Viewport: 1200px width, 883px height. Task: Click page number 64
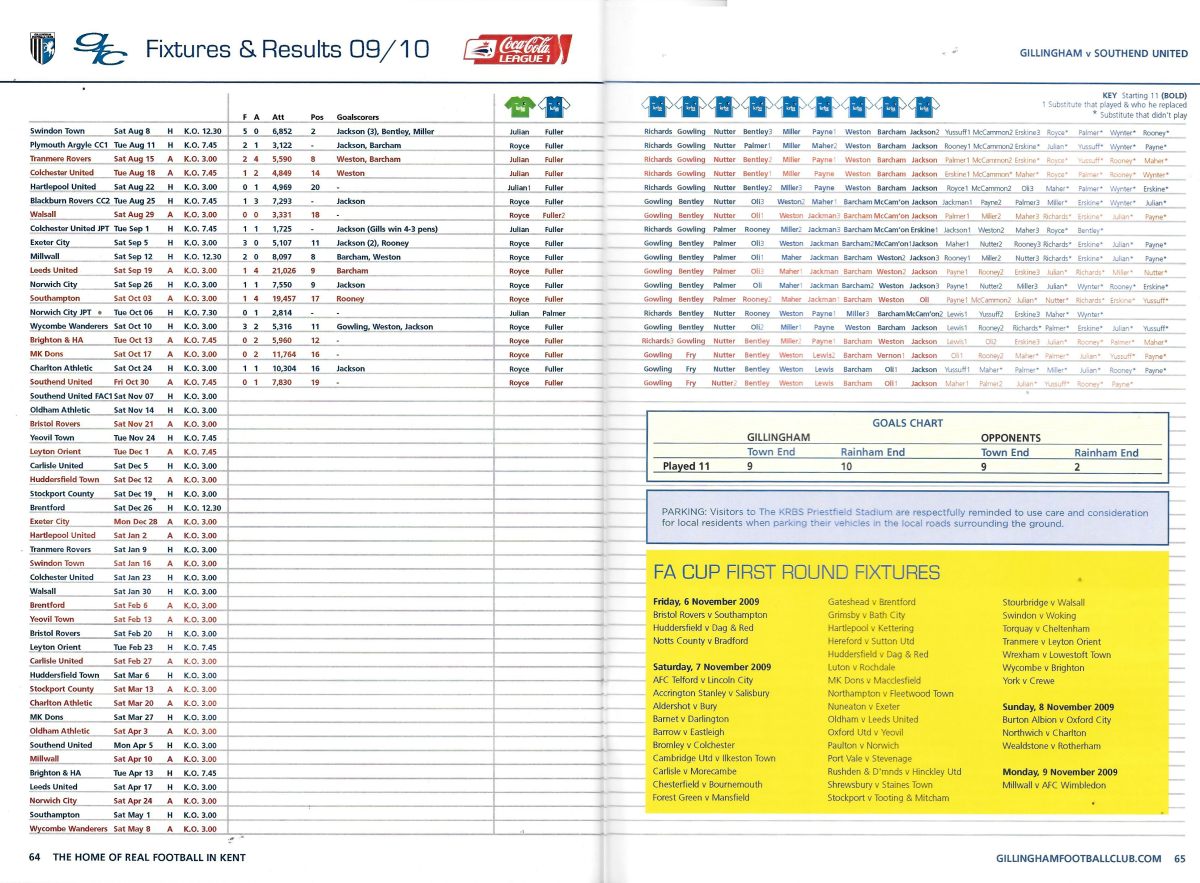34,857
